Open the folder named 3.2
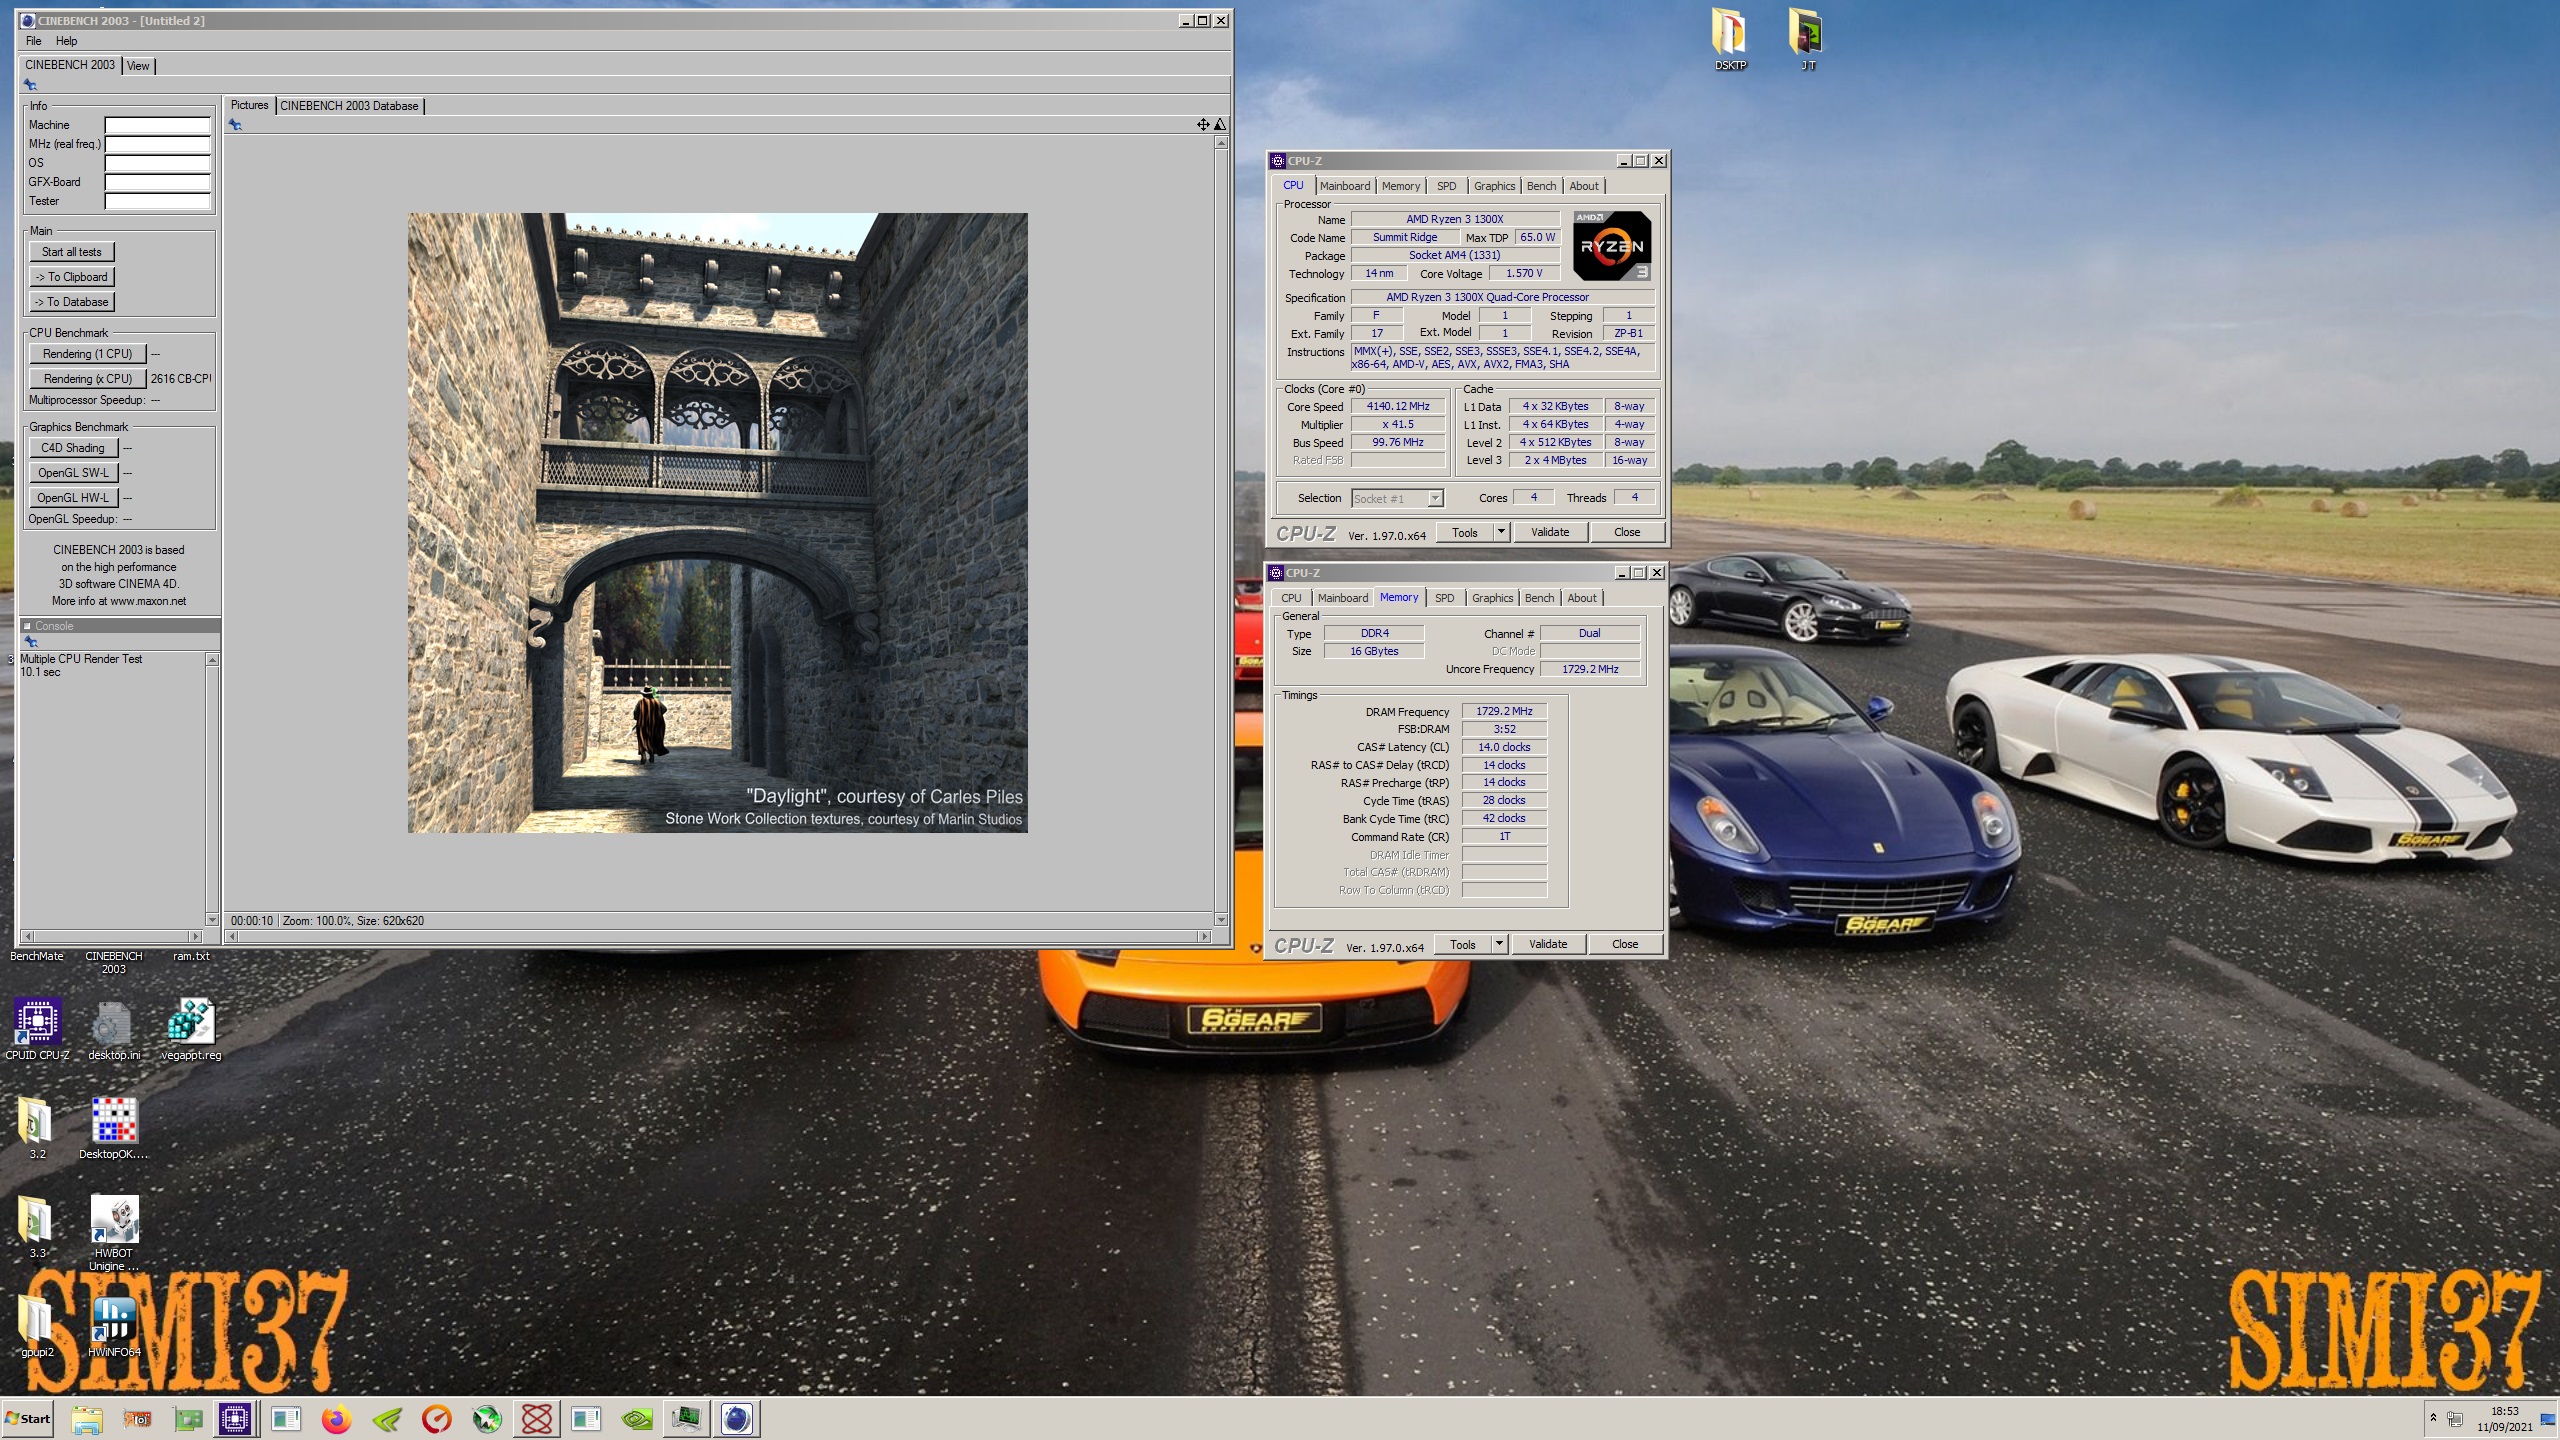 37,1128
